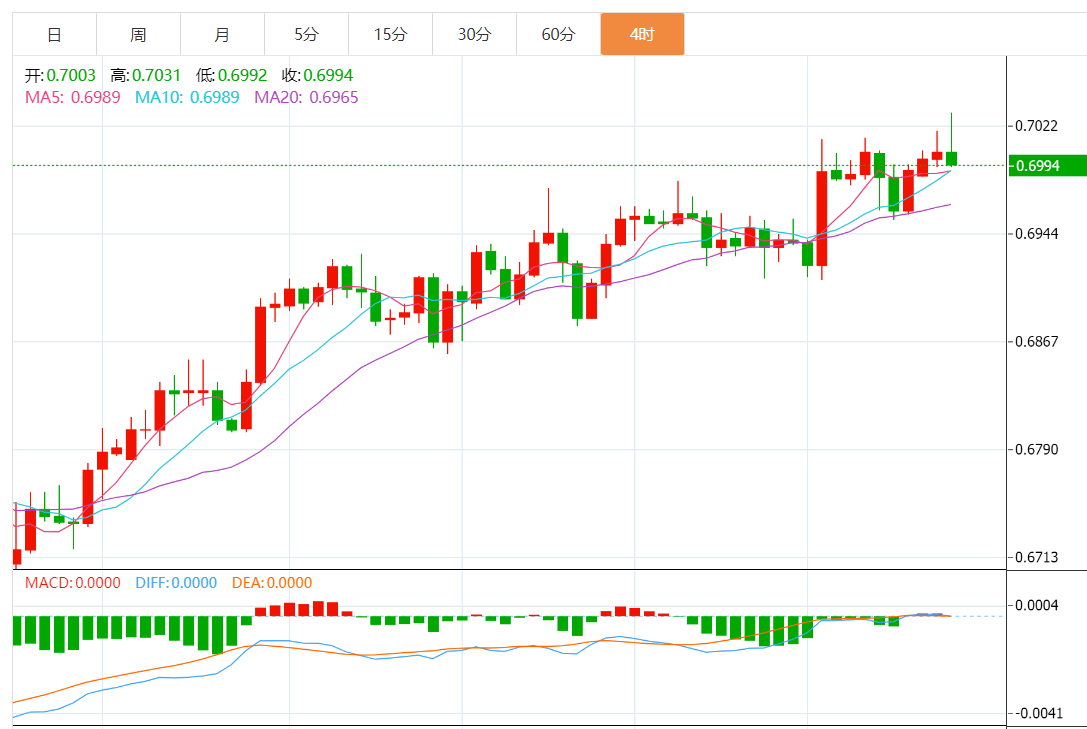Switch to the 5分 timeframe tab

[x=306, y=35]
